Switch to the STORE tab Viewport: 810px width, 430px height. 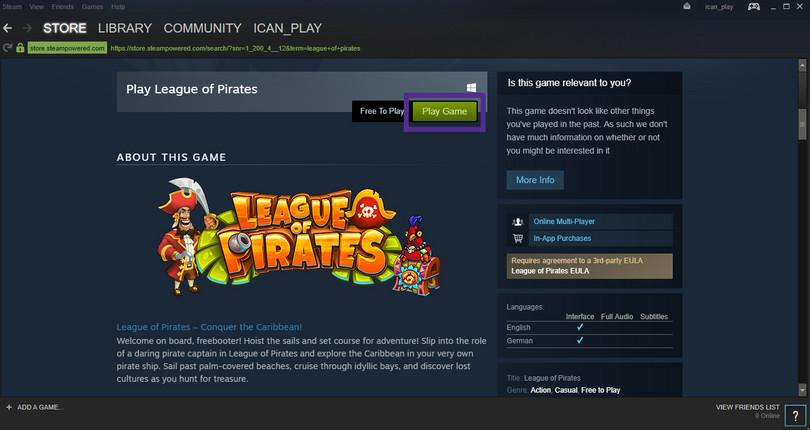click(x=65, y=28)
